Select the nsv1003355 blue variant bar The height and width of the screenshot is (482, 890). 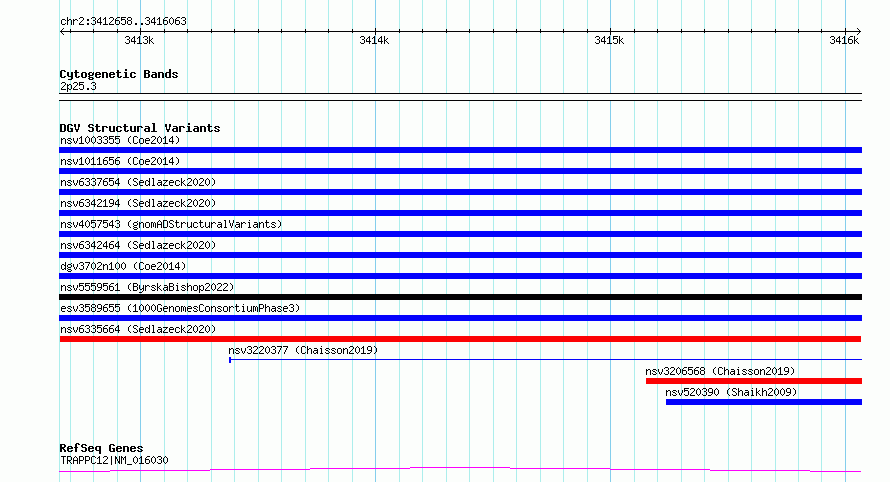click(x=460, y=150)
